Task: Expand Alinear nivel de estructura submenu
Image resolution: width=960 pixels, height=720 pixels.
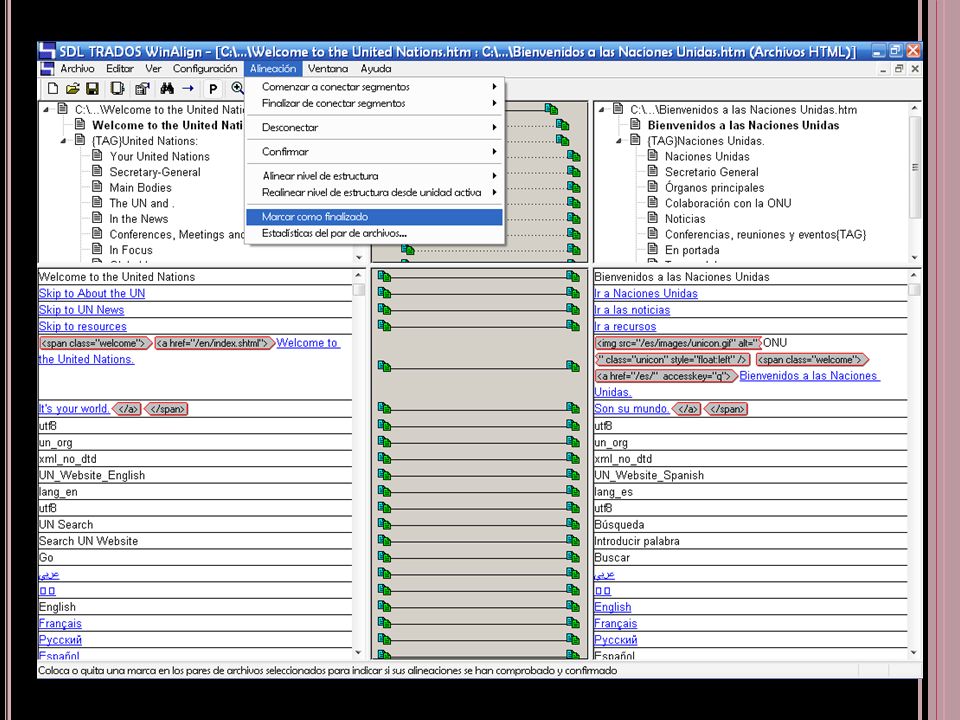Action: (x=375, y=176)
